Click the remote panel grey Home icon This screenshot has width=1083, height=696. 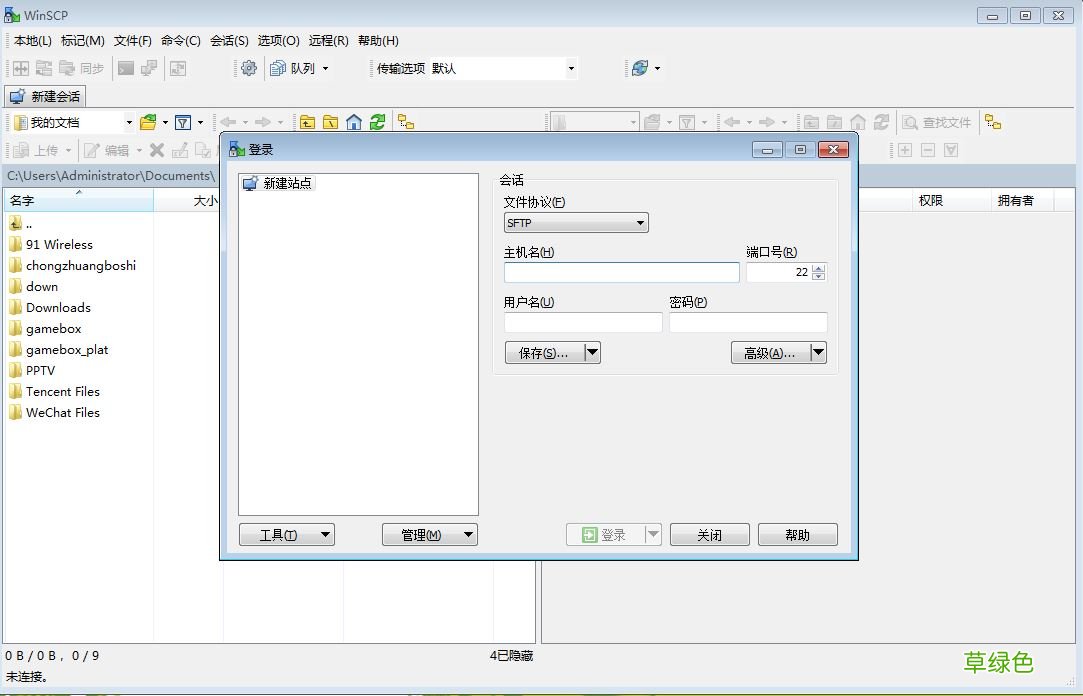(x=858, y=122)
